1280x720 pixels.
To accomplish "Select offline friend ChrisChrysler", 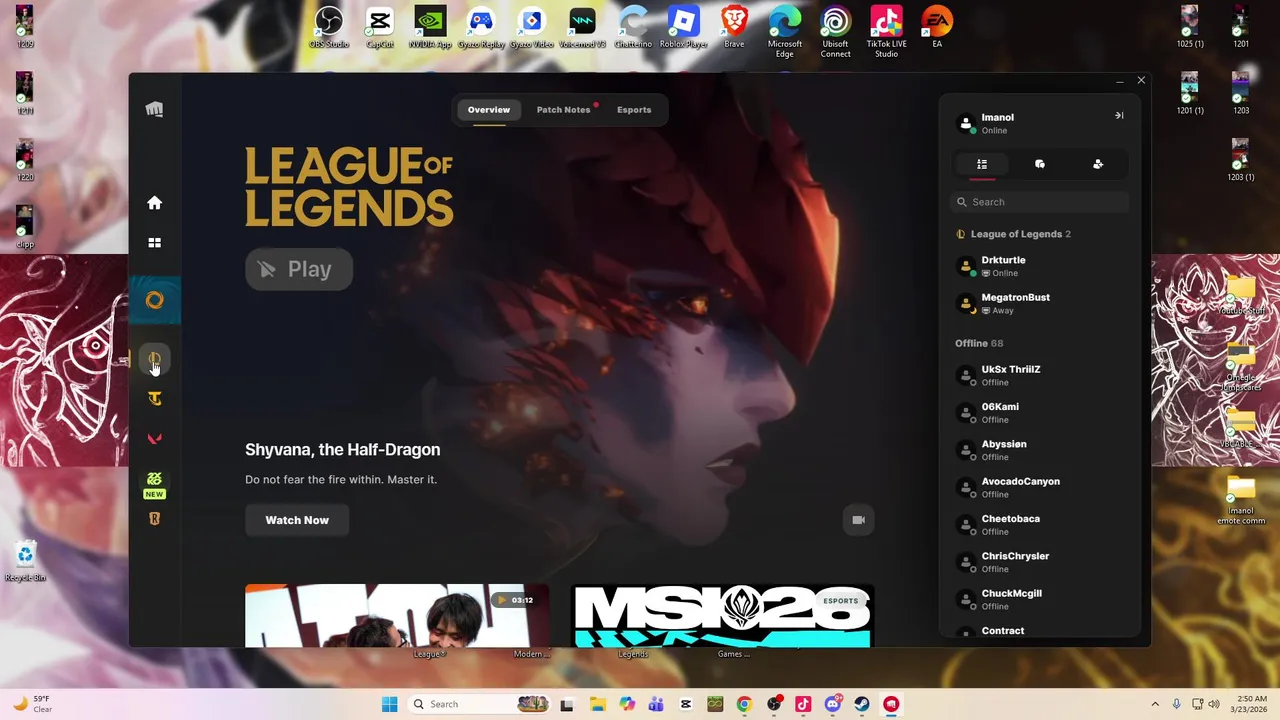I will [x=1040, y=562].
